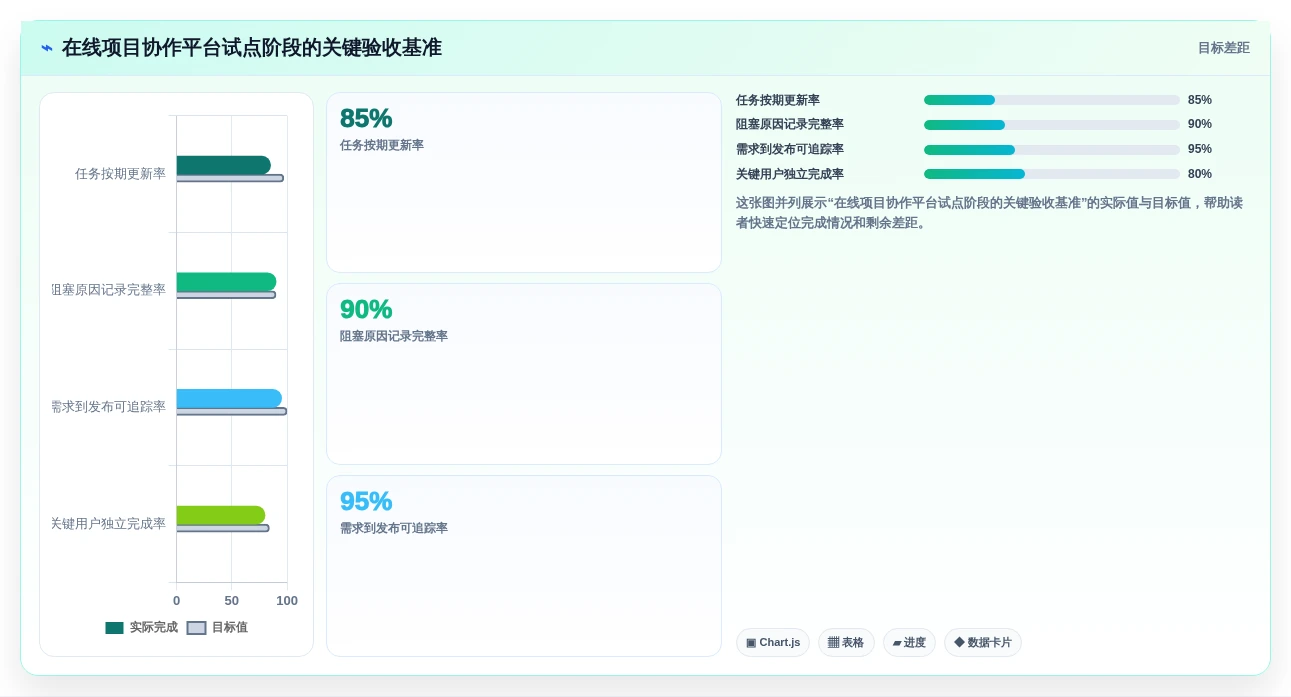Click the 阻塞原因记录完整率 card caption
The width and height of the screenshot is (1291, 697).
coord(394,336)
